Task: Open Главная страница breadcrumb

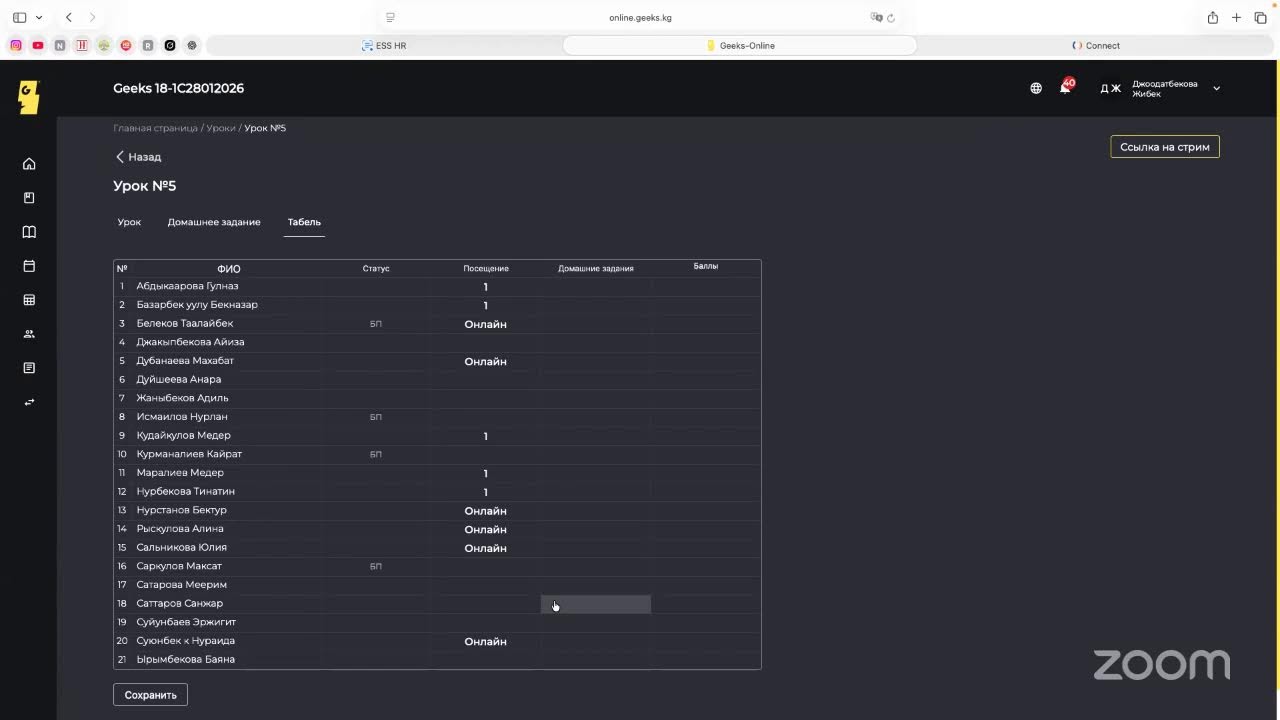Action: click(155, 128)
